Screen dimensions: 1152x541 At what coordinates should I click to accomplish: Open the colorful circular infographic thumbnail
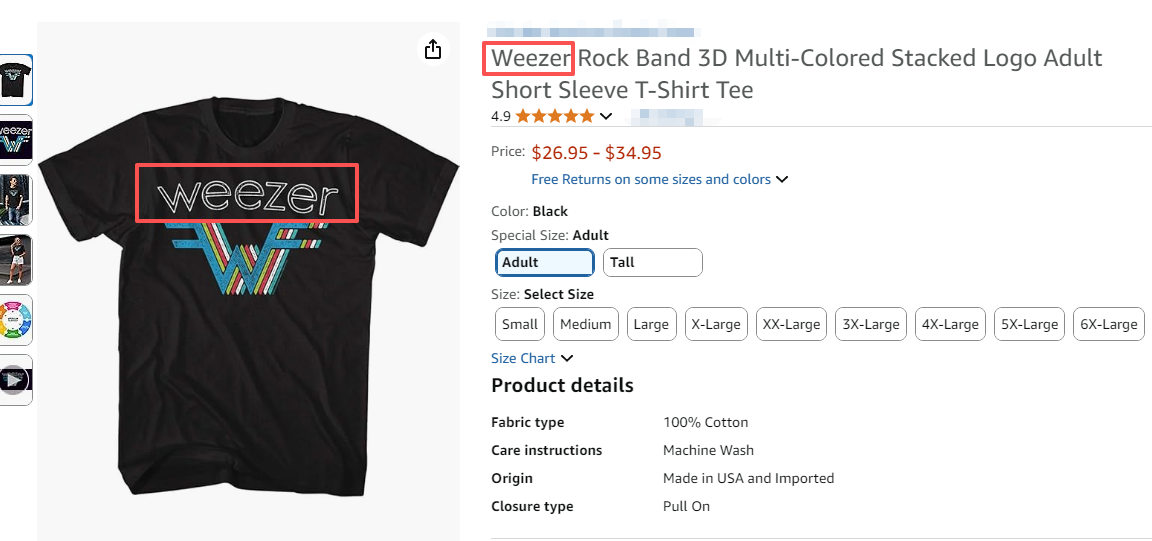[16, 320]
